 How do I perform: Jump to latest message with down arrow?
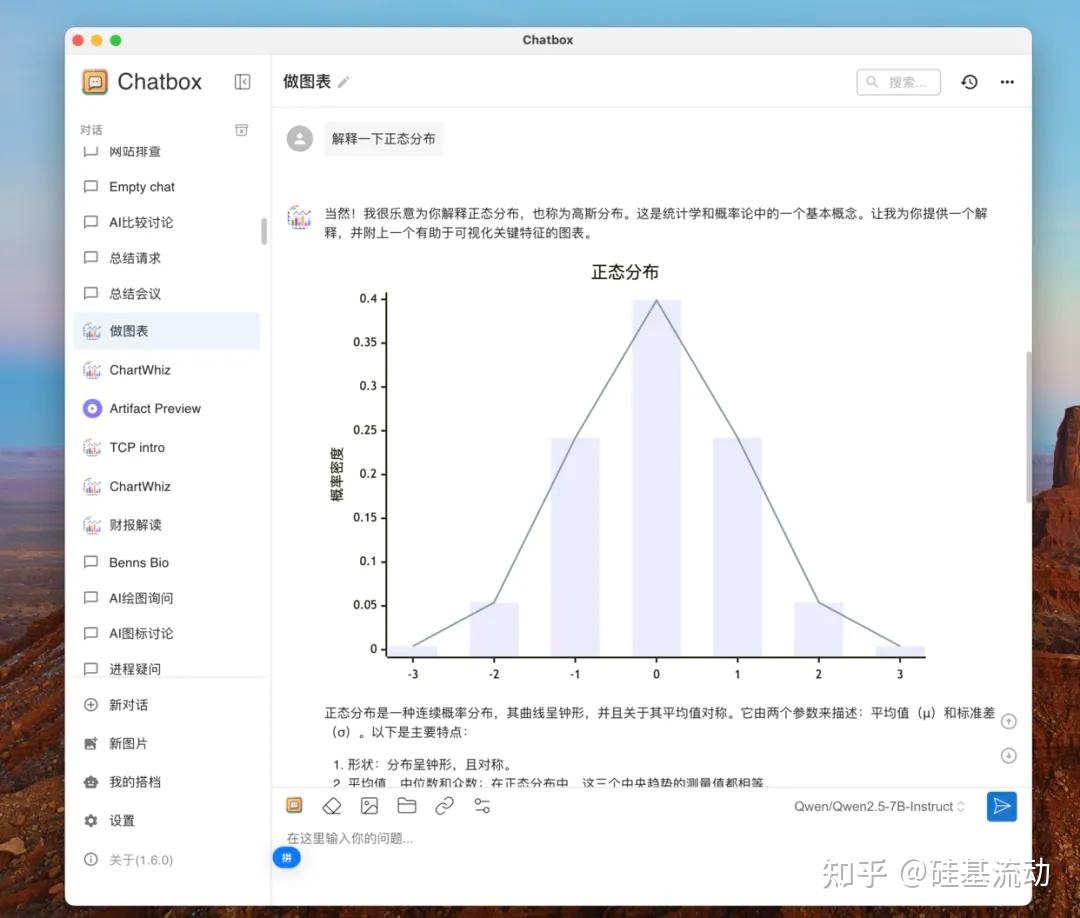tap(1009, 757)
